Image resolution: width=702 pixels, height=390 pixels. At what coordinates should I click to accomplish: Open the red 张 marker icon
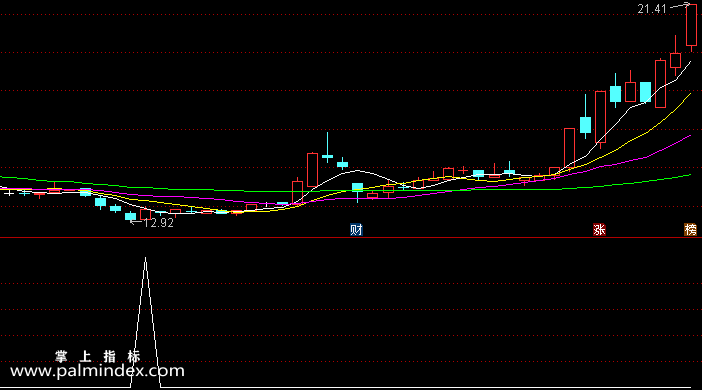pos(599,230)
